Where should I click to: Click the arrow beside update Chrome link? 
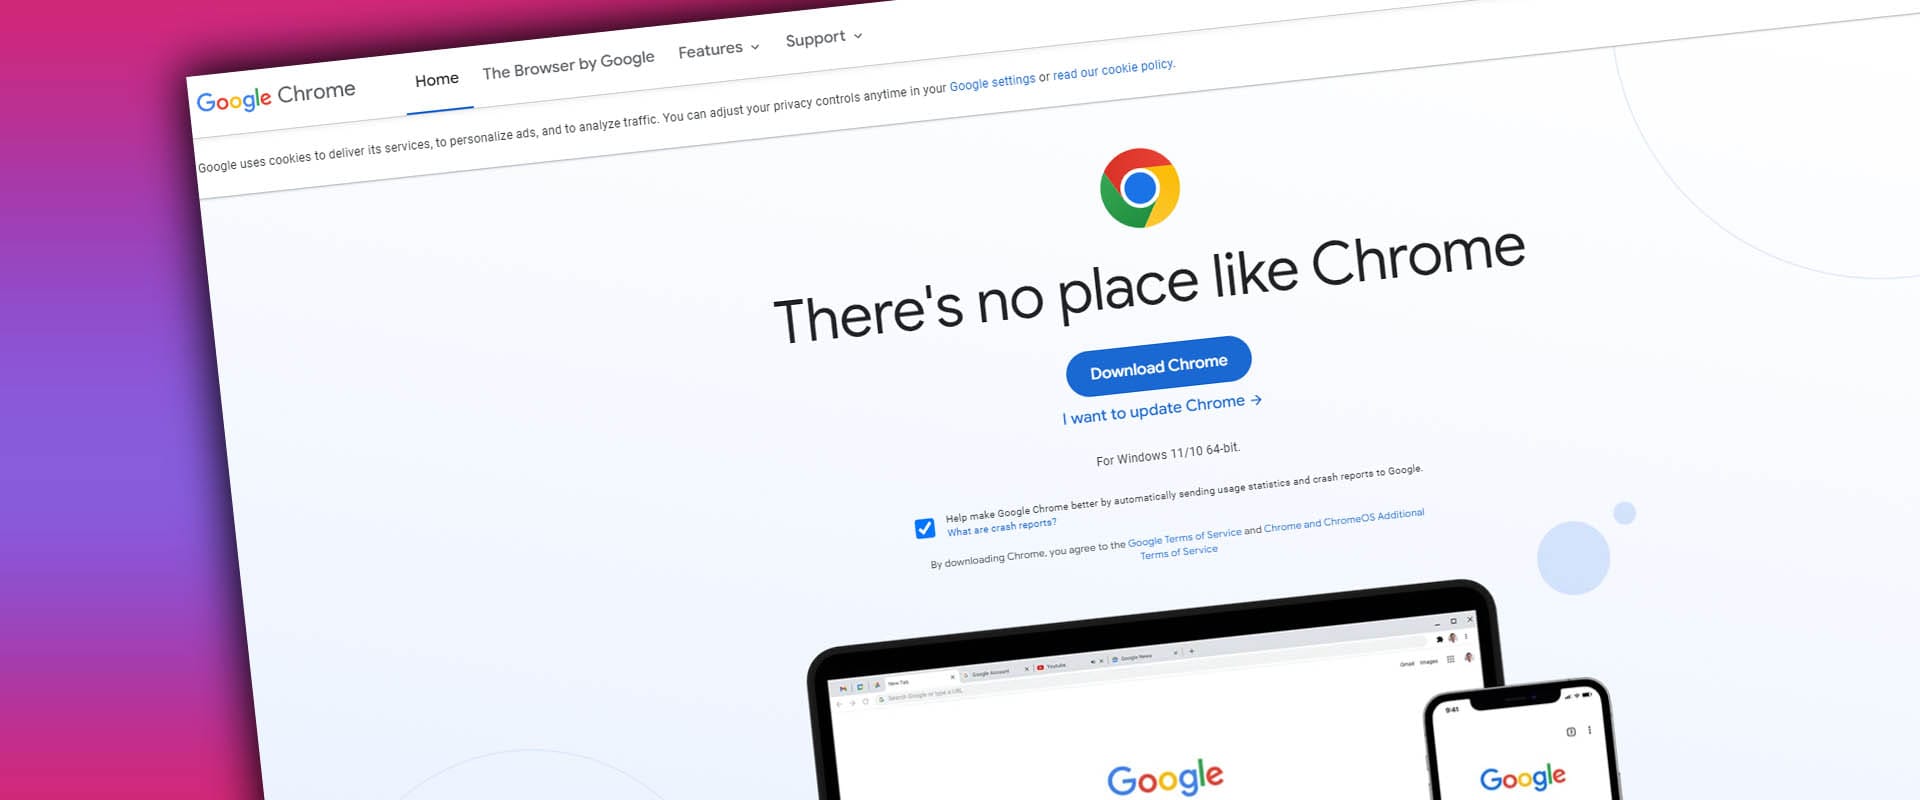click(1256, 400)
